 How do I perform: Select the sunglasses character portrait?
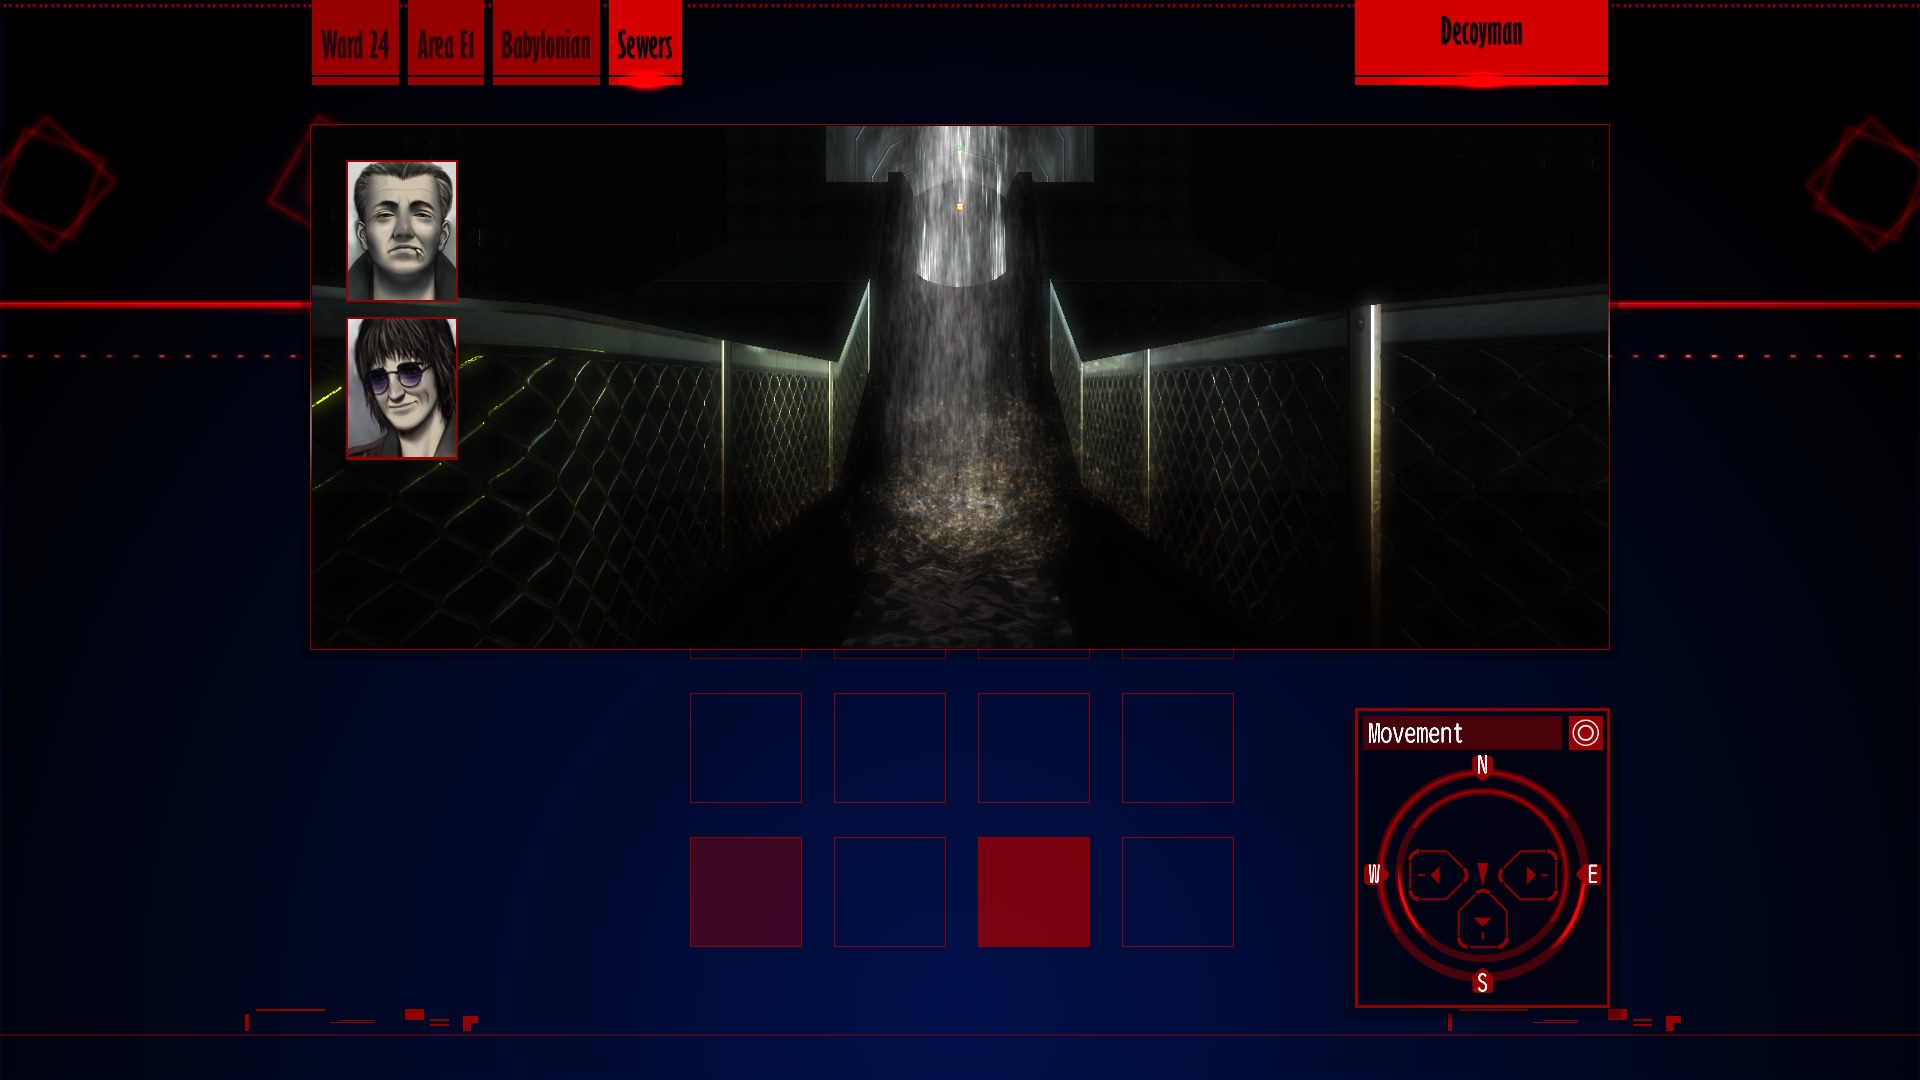(402, 388)
